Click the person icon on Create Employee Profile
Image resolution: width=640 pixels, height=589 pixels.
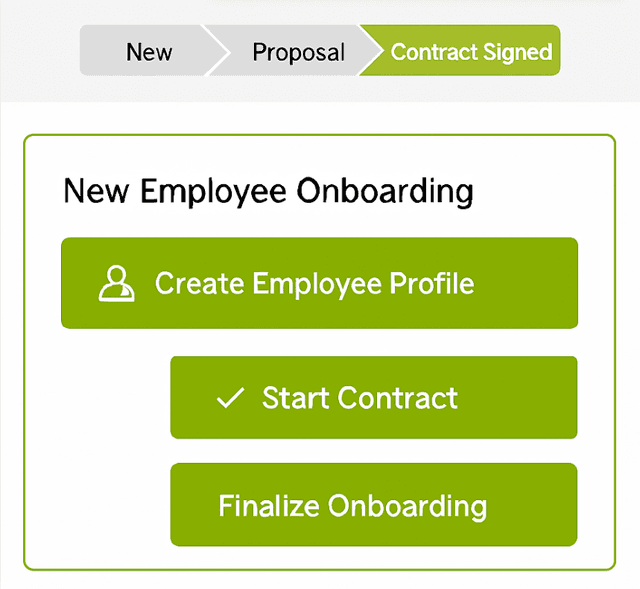click(x=117, y=284)
